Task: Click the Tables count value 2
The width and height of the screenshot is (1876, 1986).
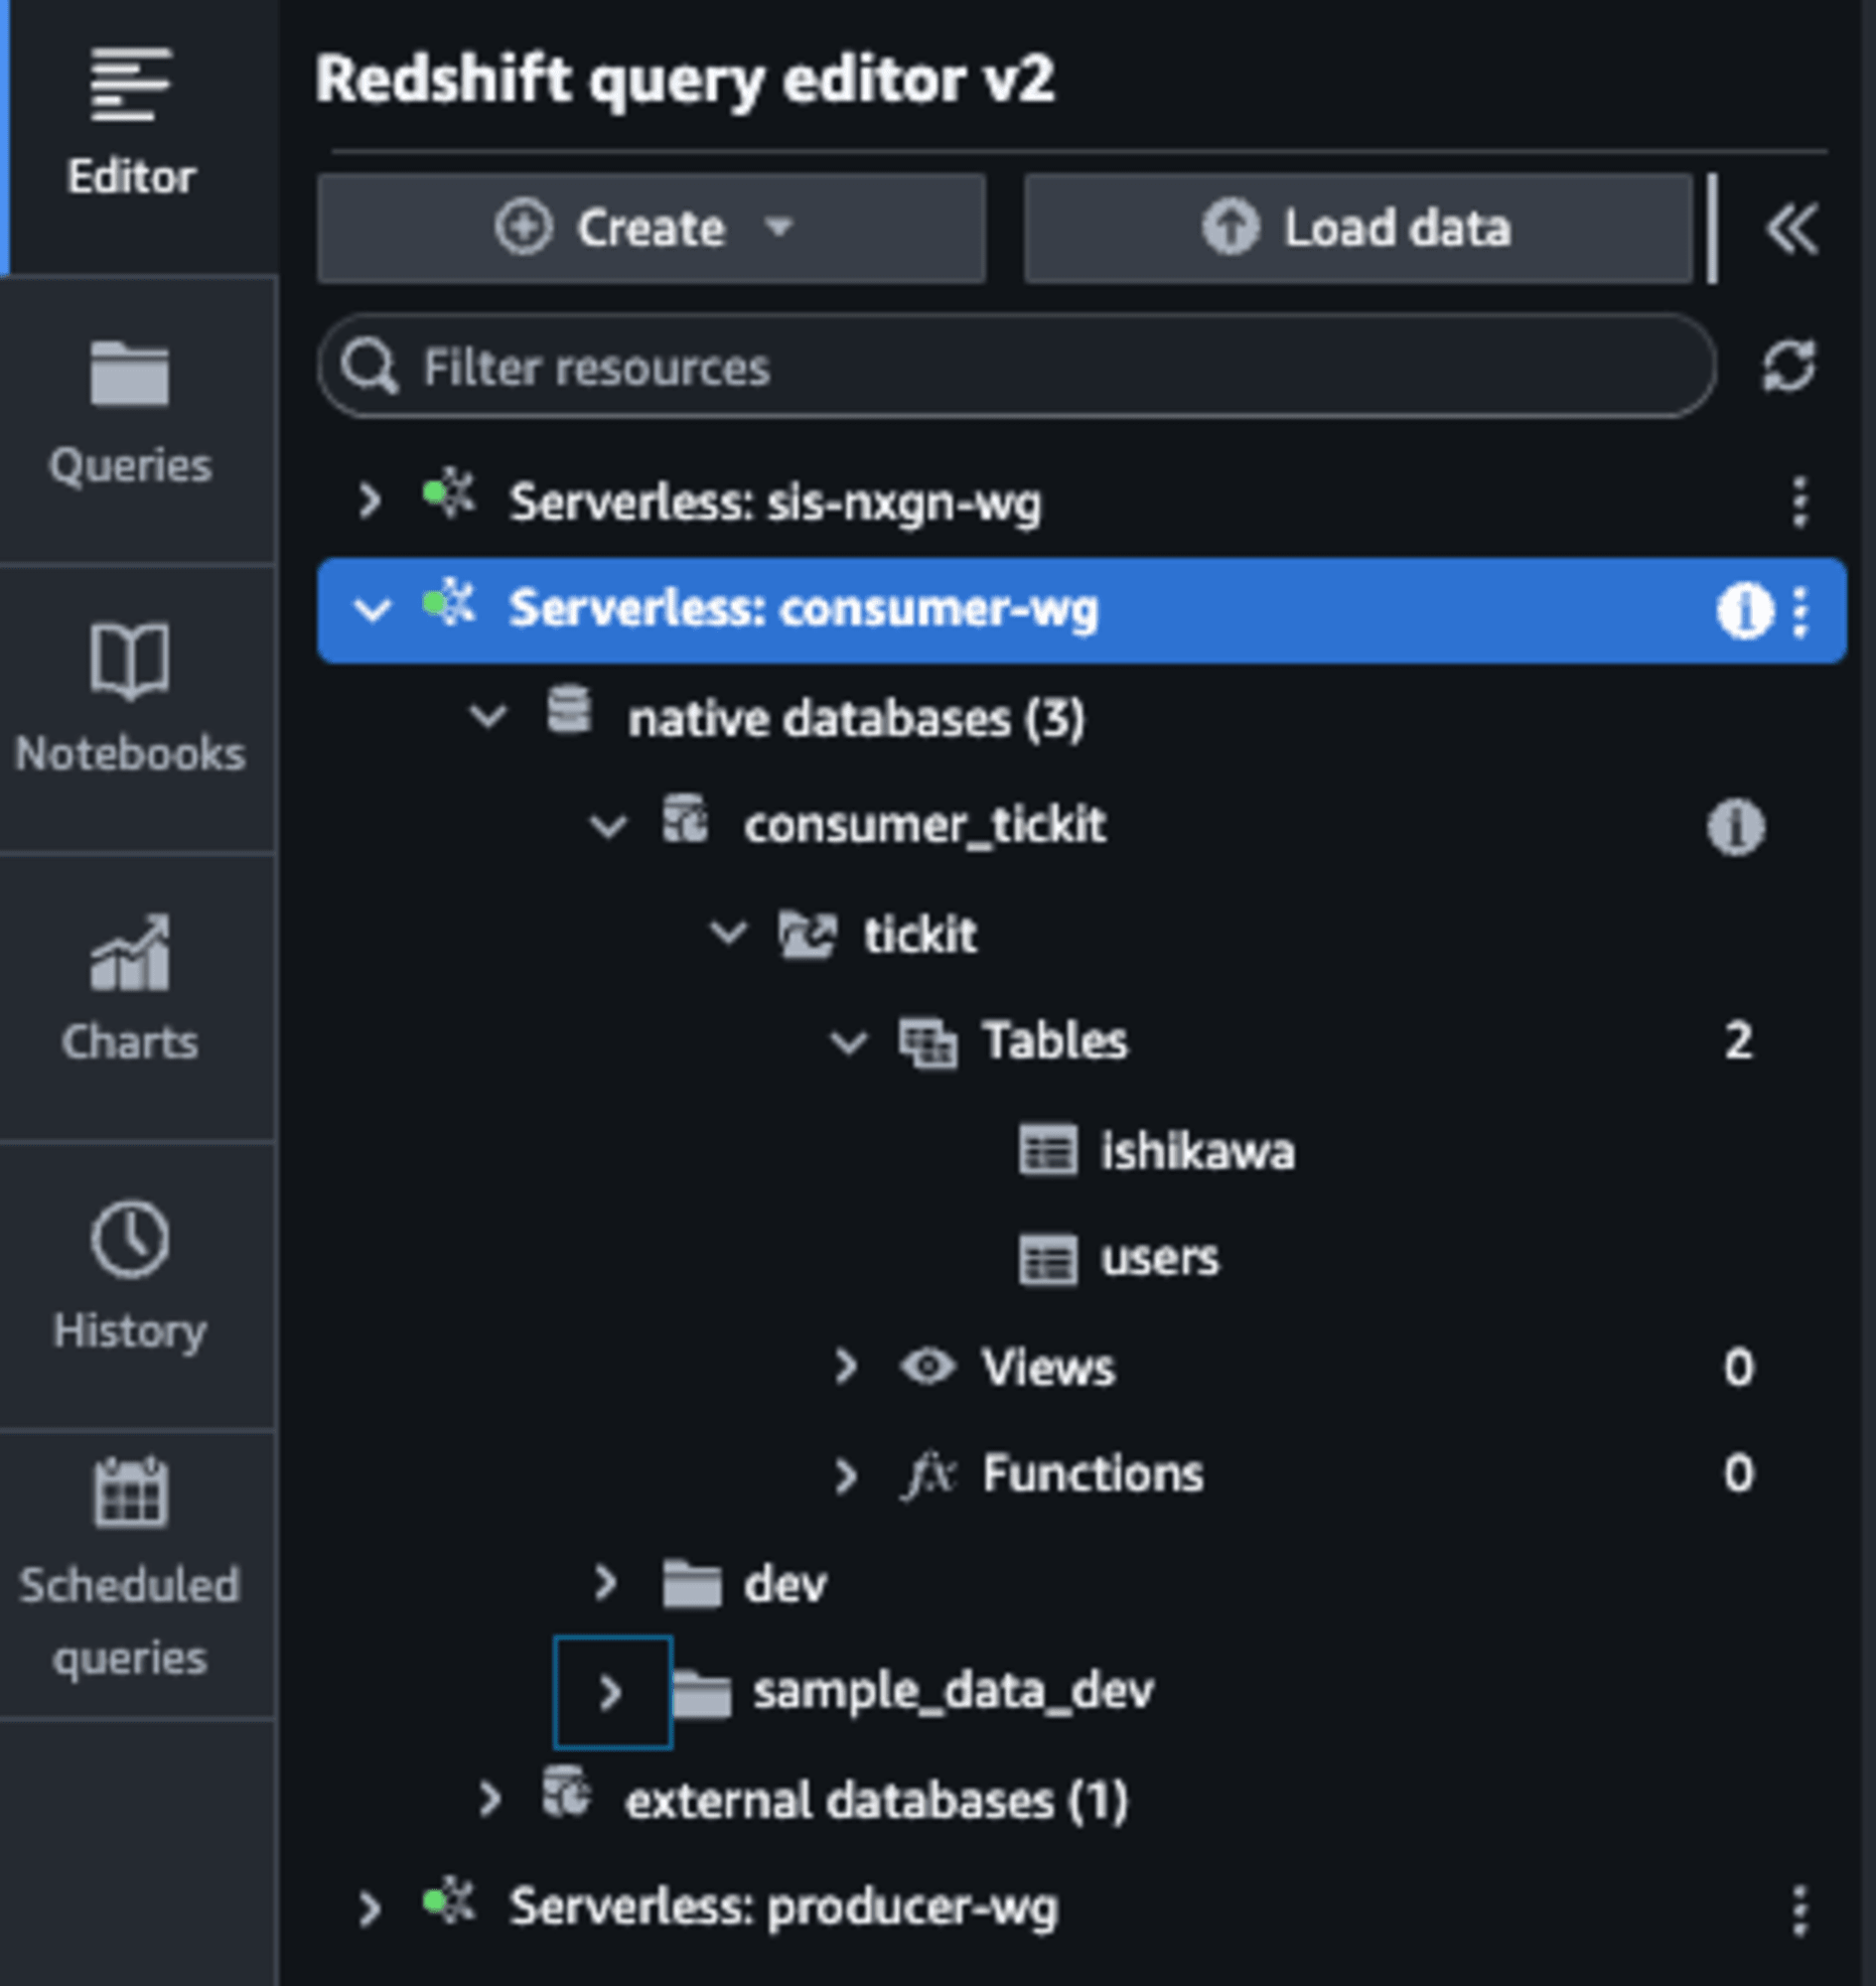Action: pos(1738,1042)
